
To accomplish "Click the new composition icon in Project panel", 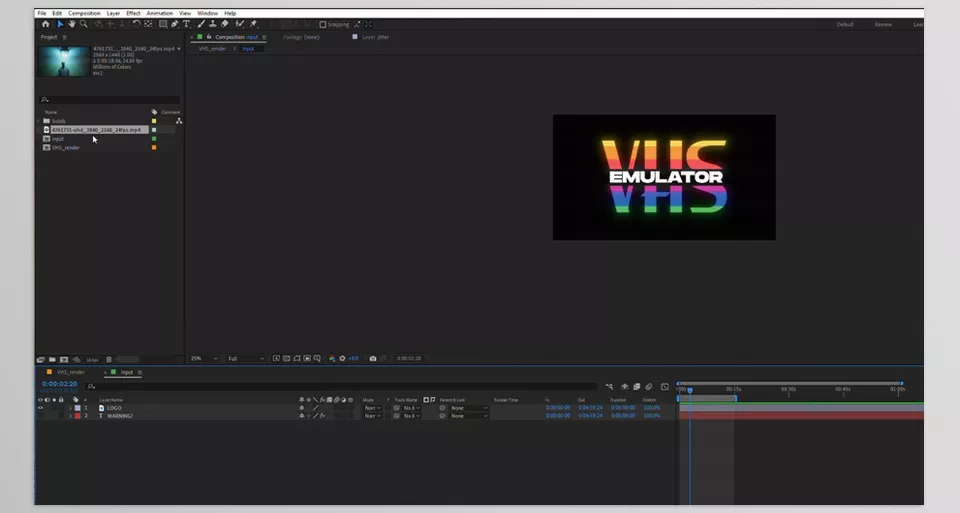I will pyautogui.click(x=64, y=359).
